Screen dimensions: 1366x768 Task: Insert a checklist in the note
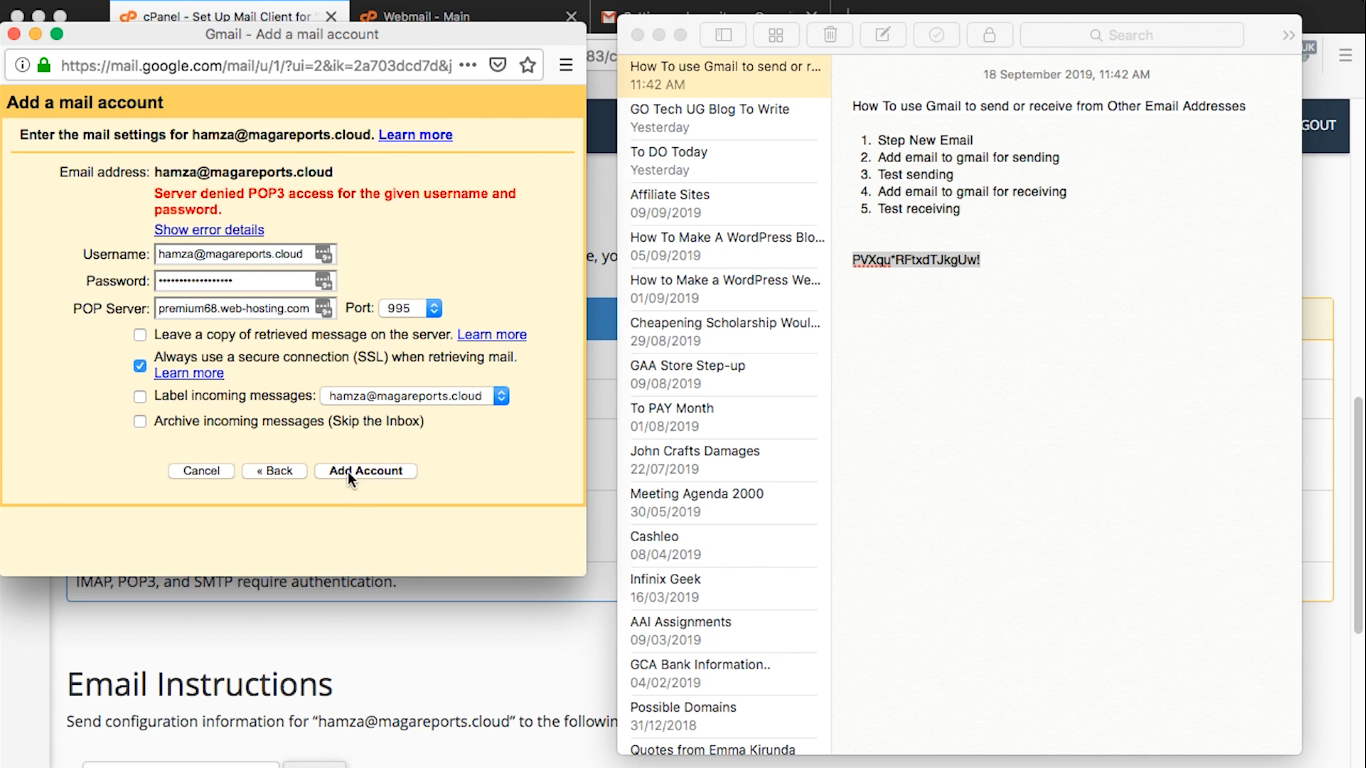pos(936,35)
